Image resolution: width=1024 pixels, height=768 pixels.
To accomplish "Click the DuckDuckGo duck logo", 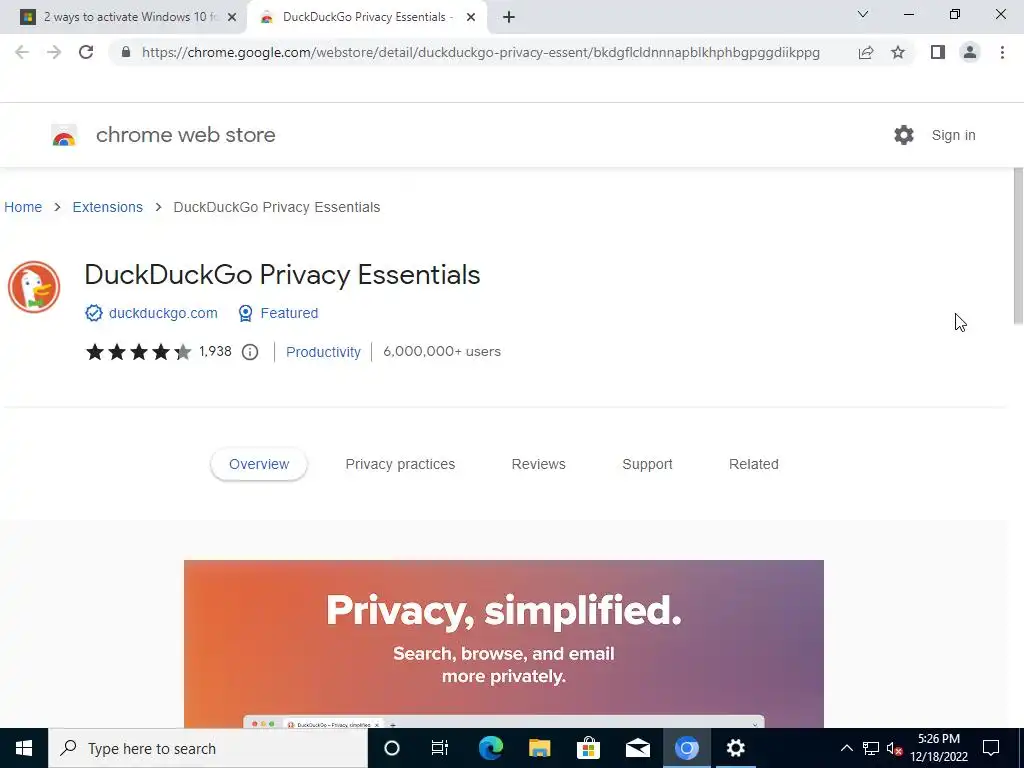I will 34,287.
